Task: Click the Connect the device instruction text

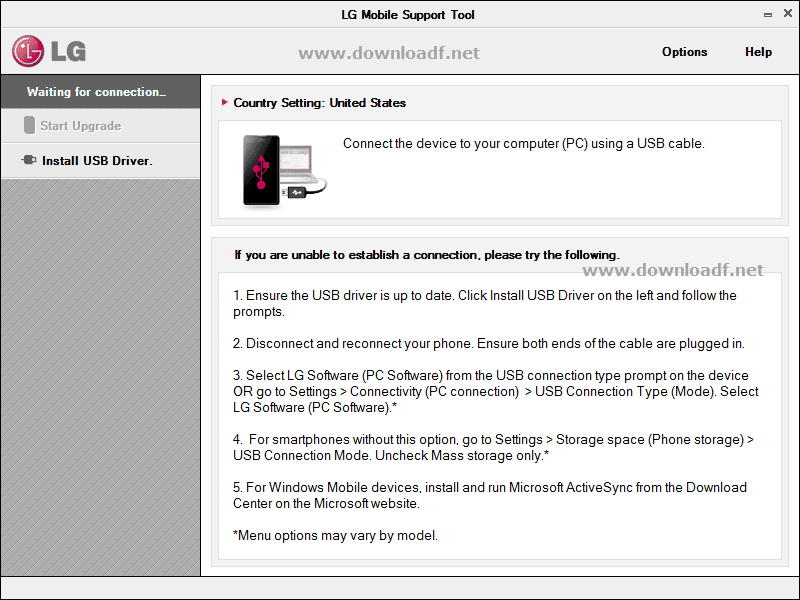Action: pos(523,144)
